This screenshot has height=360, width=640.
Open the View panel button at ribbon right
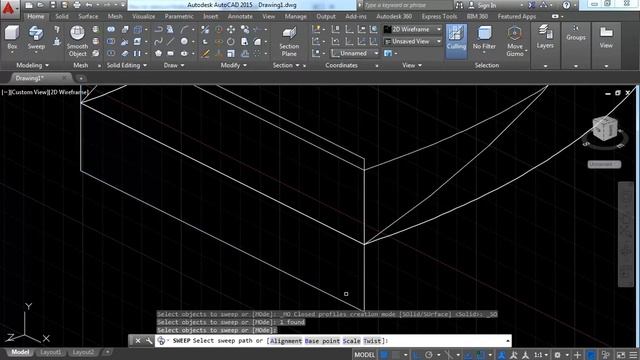tap(606, 37)
